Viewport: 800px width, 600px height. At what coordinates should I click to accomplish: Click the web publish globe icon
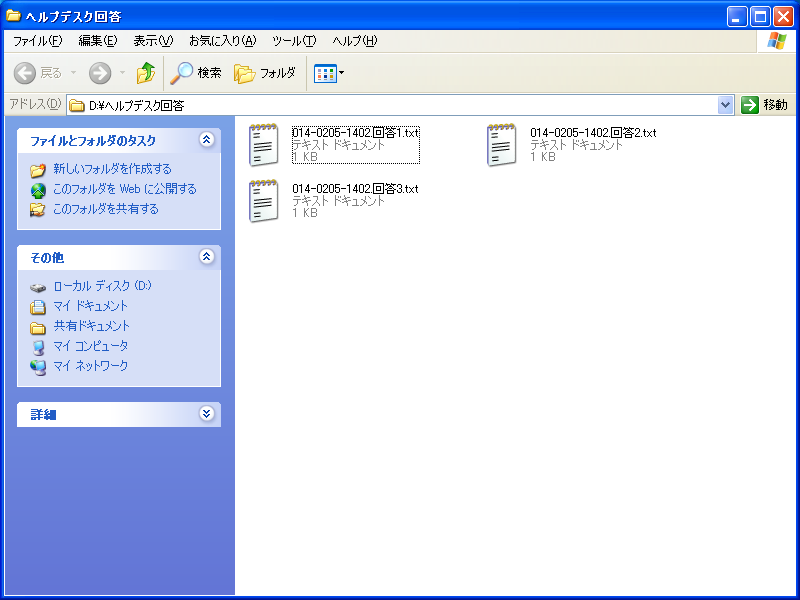(x=38, y=190)
